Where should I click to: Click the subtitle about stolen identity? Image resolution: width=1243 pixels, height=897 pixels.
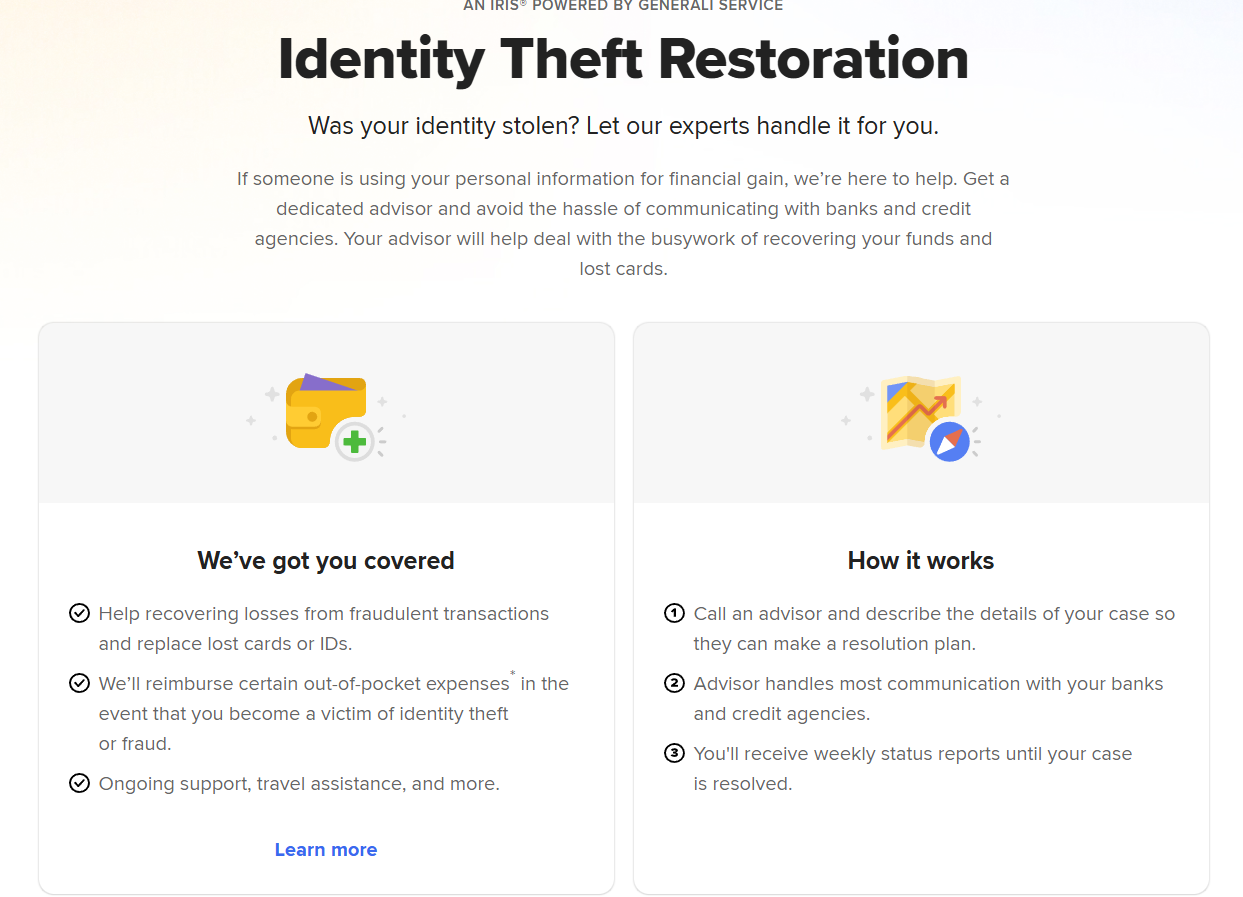click(x=622, y=126)
